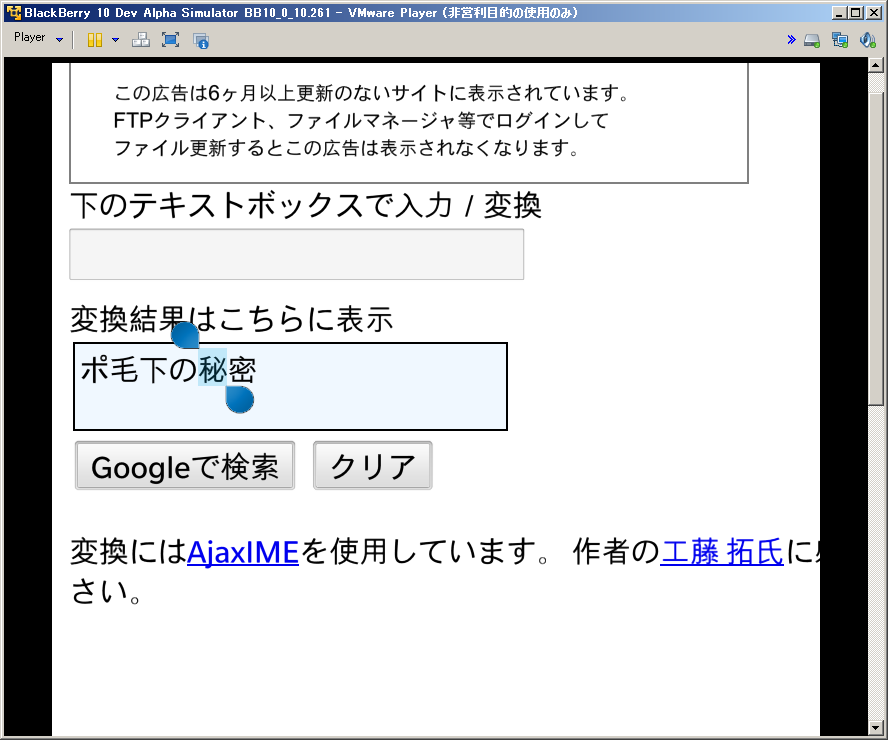Focus the empty input text box

[x=297, y=254]
